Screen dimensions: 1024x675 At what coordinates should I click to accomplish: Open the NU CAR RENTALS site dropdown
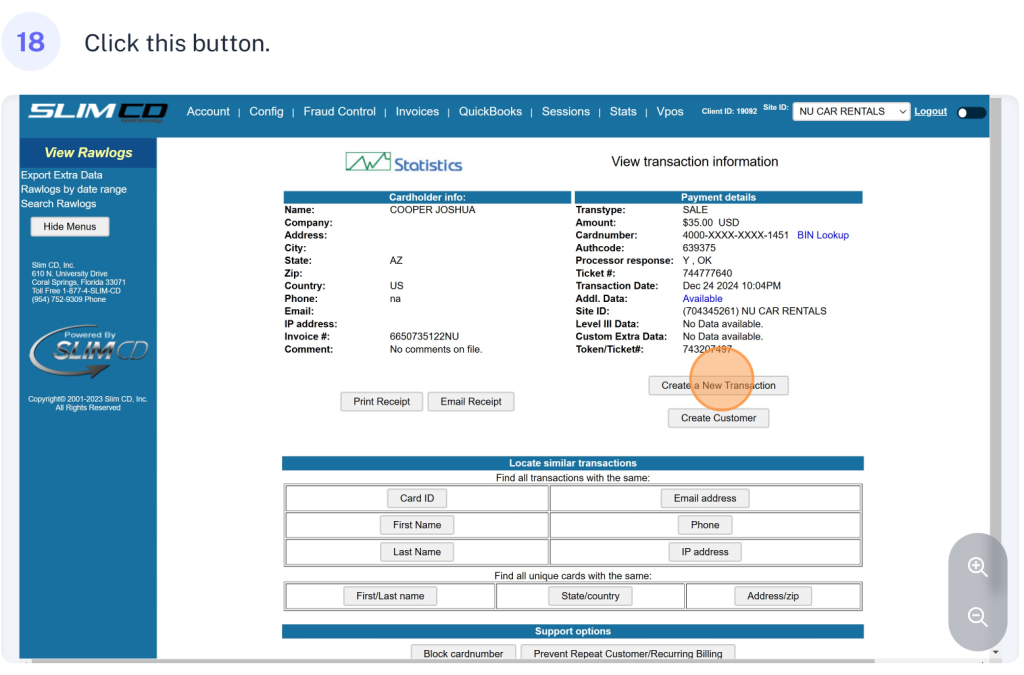tap(851, 112)
